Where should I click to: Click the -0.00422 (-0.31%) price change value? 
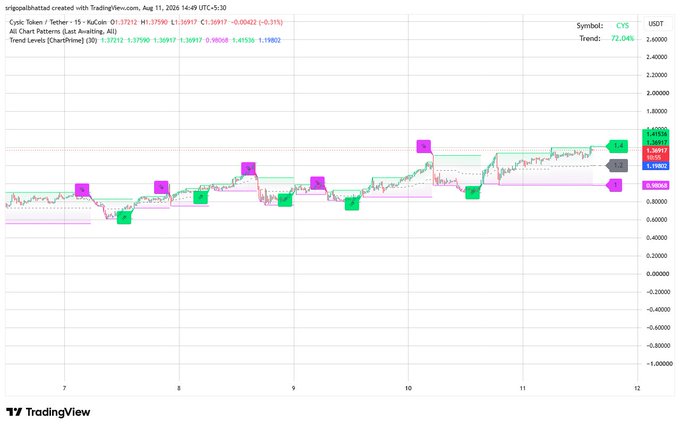[x=257, y=22]
